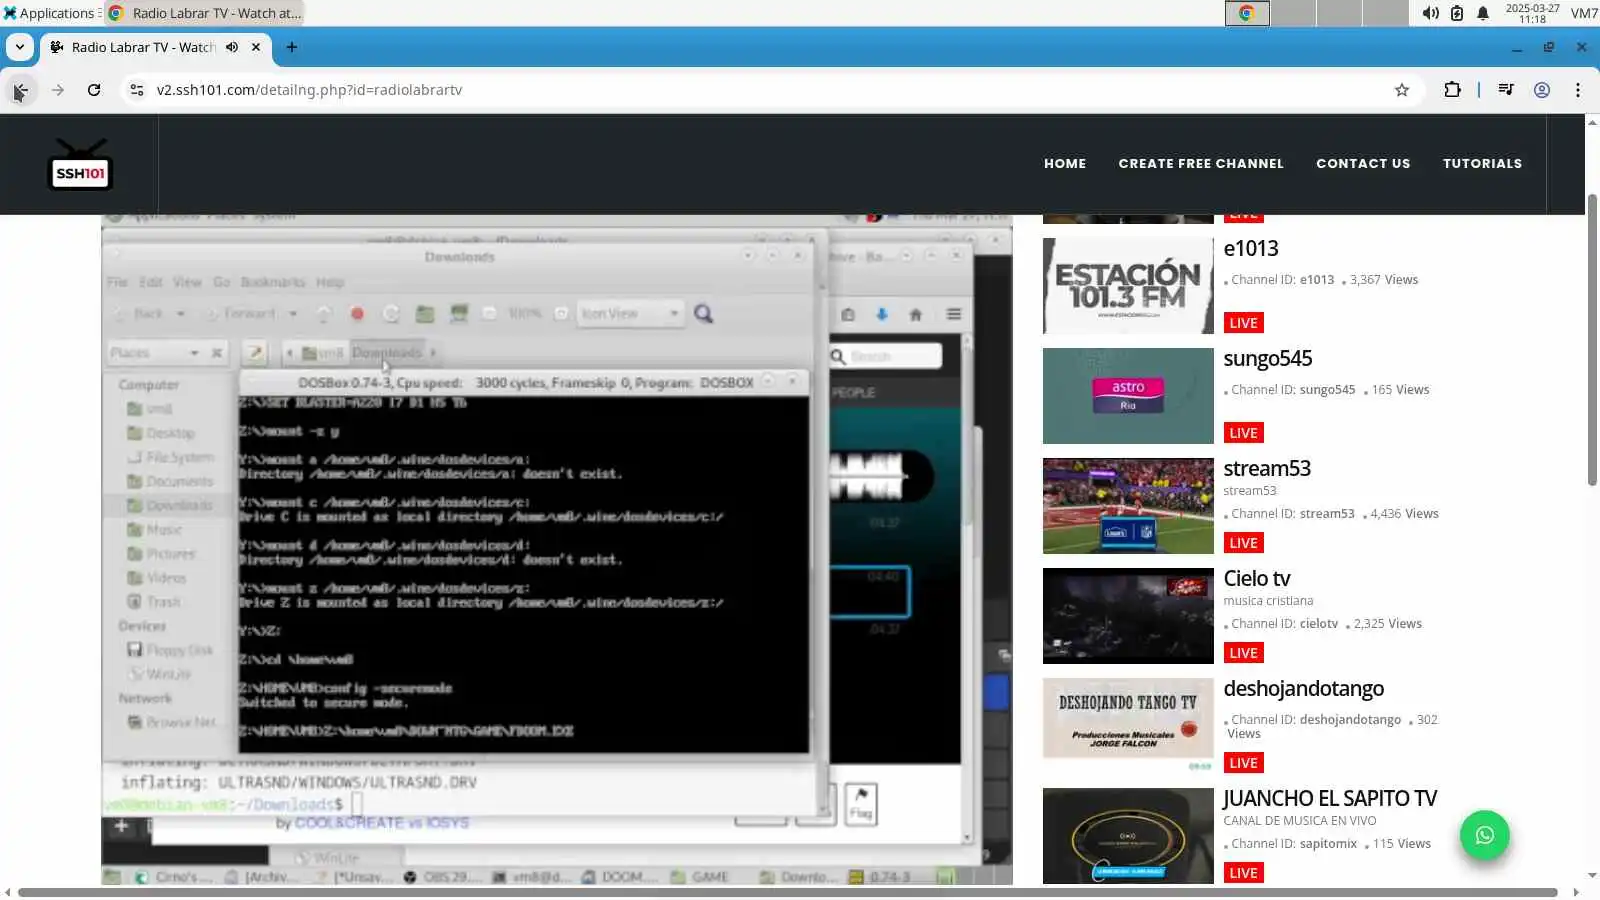Mute the Radio Labrar TV tab audio
Viewport: 1600px width, 900px height.
pos(232,47)
